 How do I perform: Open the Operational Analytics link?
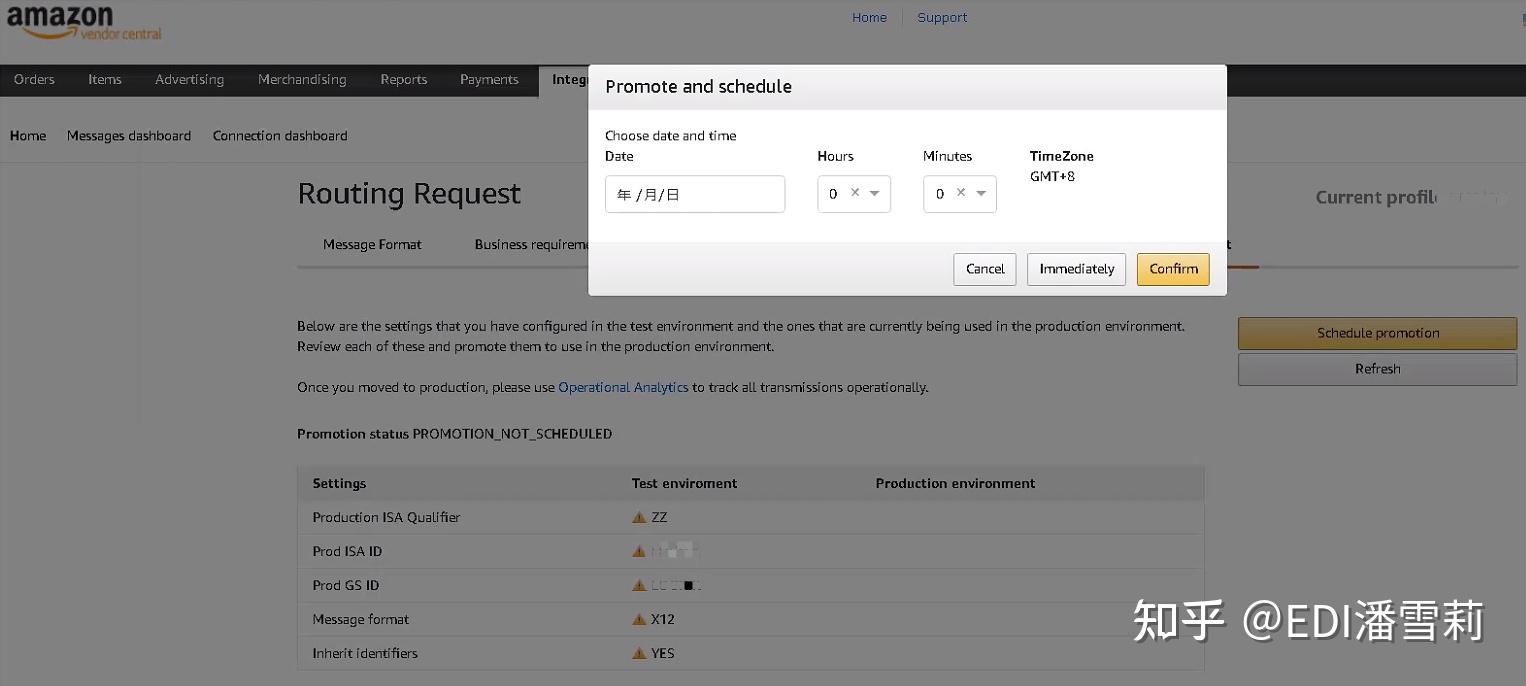(x=623, y=387)
